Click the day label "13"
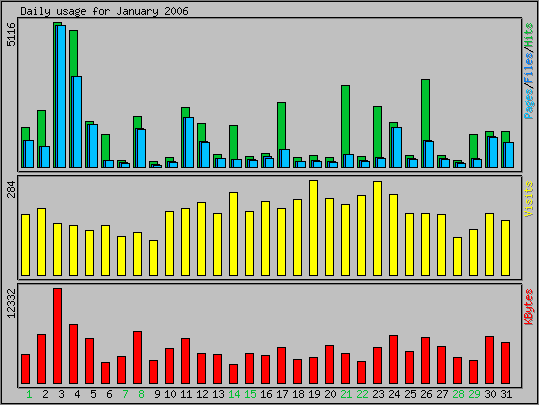 tap(218, 394)
